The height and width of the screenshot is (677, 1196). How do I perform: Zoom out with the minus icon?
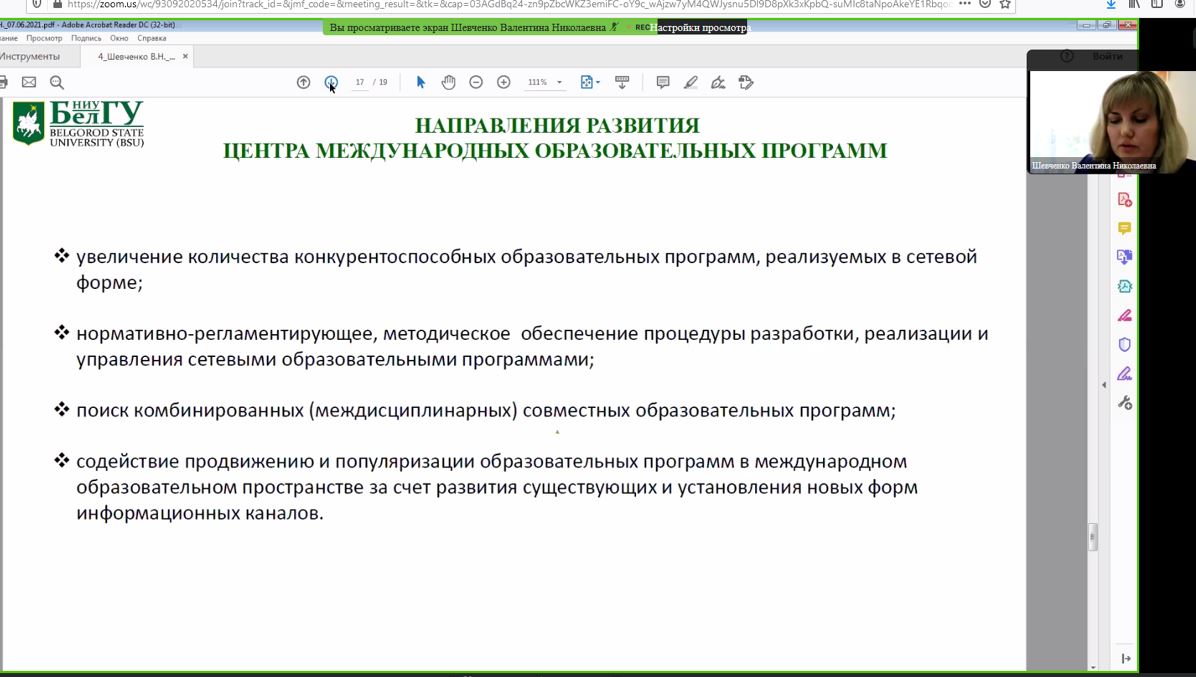pos(476,82)
